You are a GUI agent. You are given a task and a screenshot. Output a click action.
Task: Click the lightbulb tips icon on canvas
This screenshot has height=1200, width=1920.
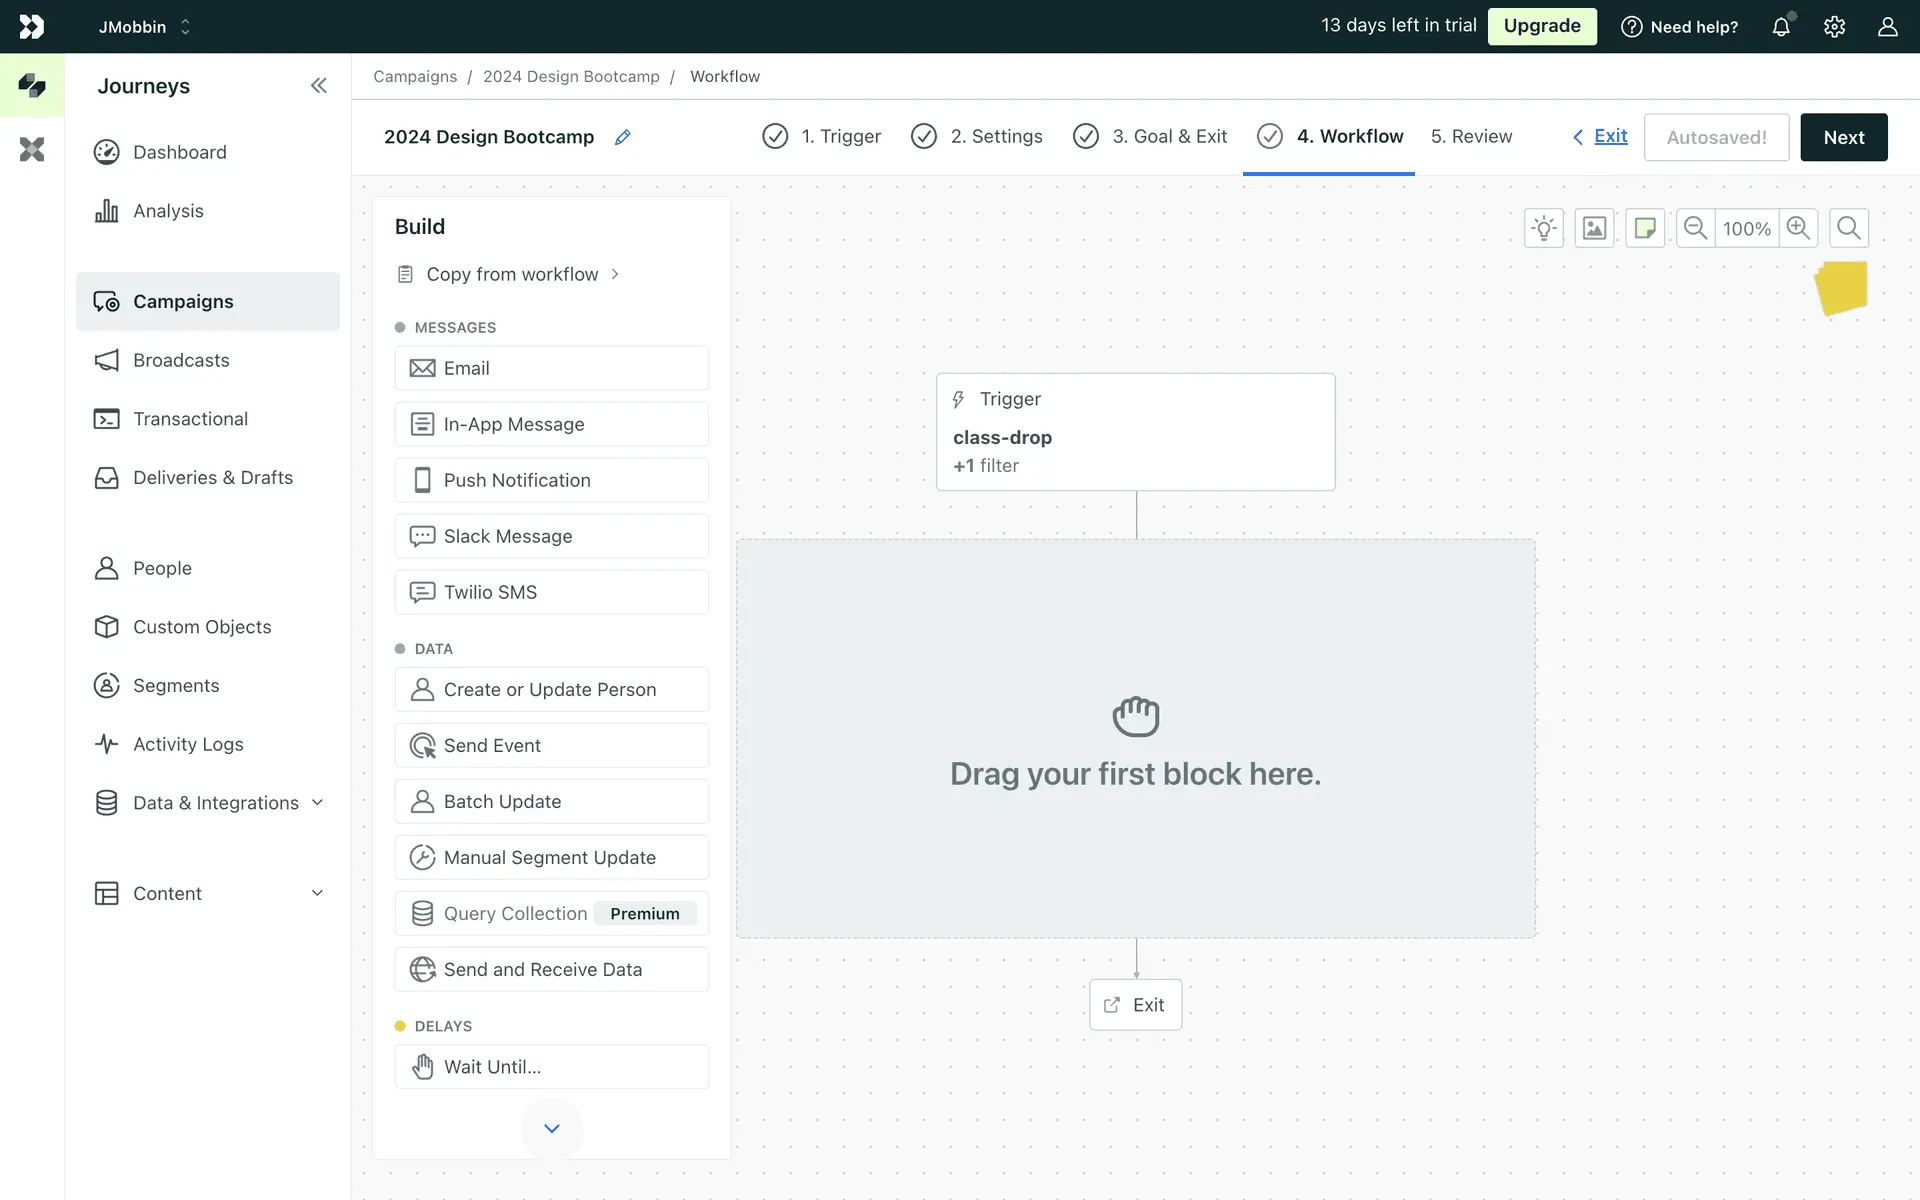point(1543,228)
